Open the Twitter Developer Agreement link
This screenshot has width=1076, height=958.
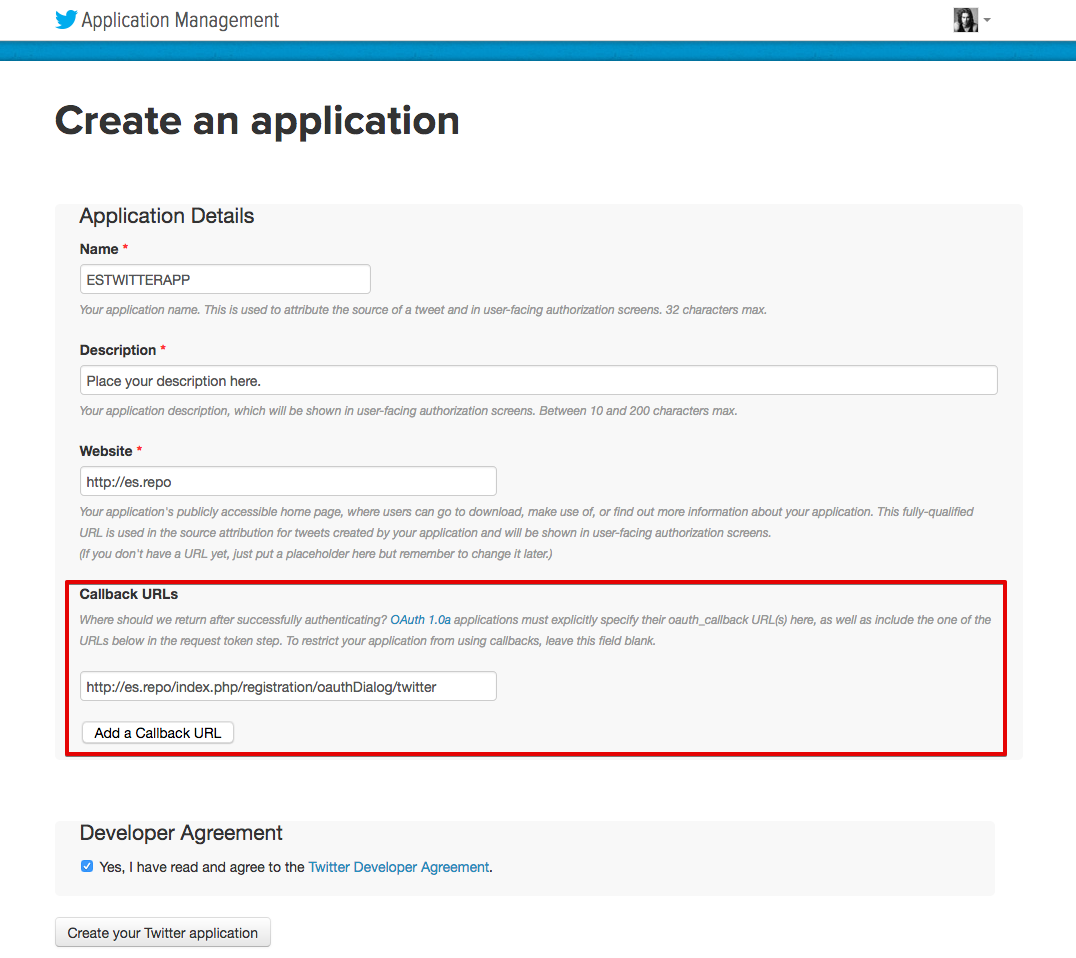coord(399,867)
